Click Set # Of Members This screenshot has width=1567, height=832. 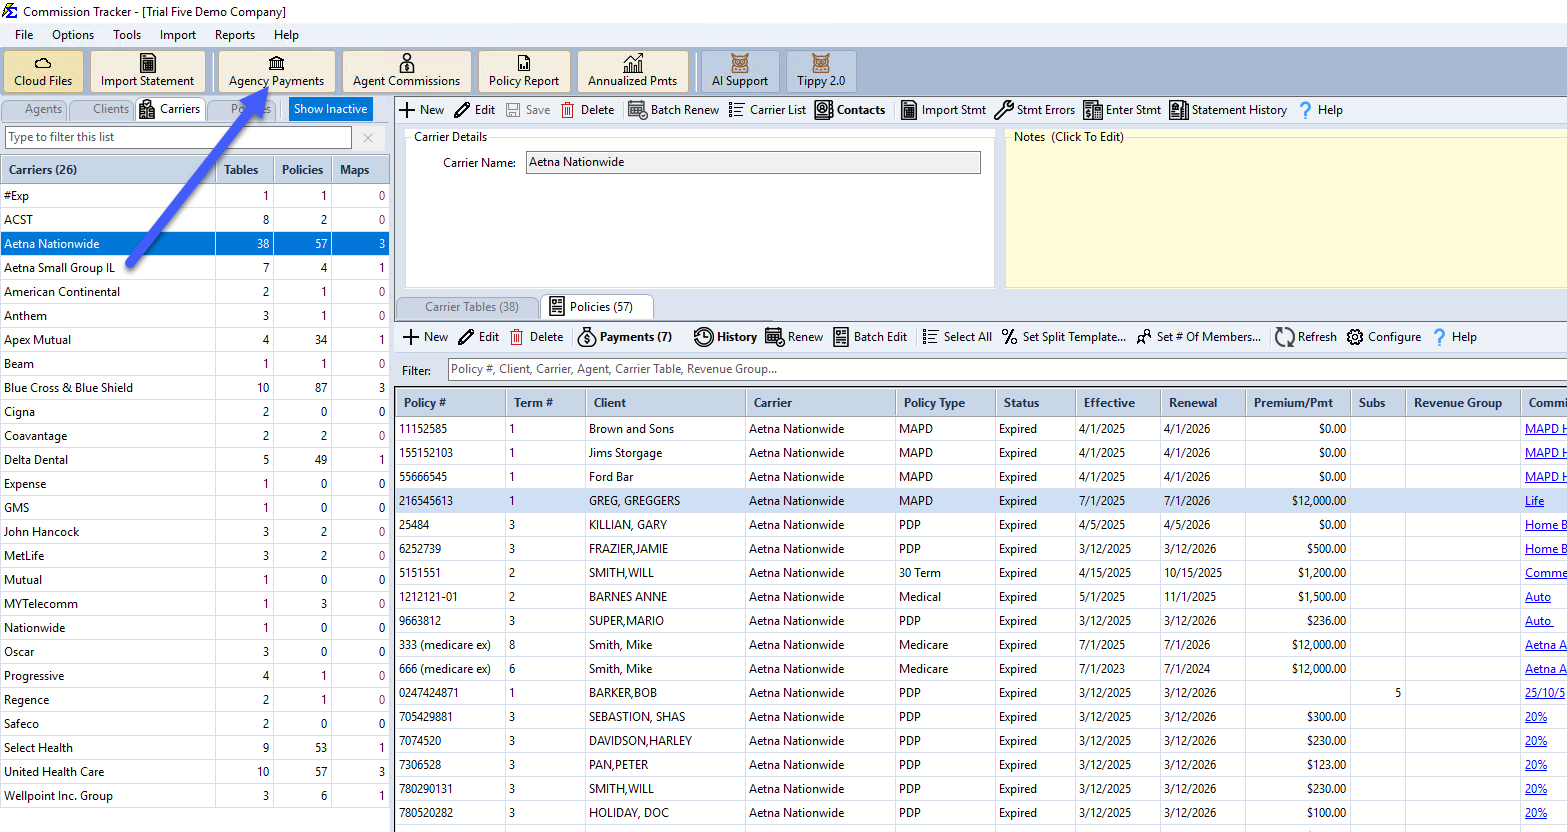point(1199,337)
